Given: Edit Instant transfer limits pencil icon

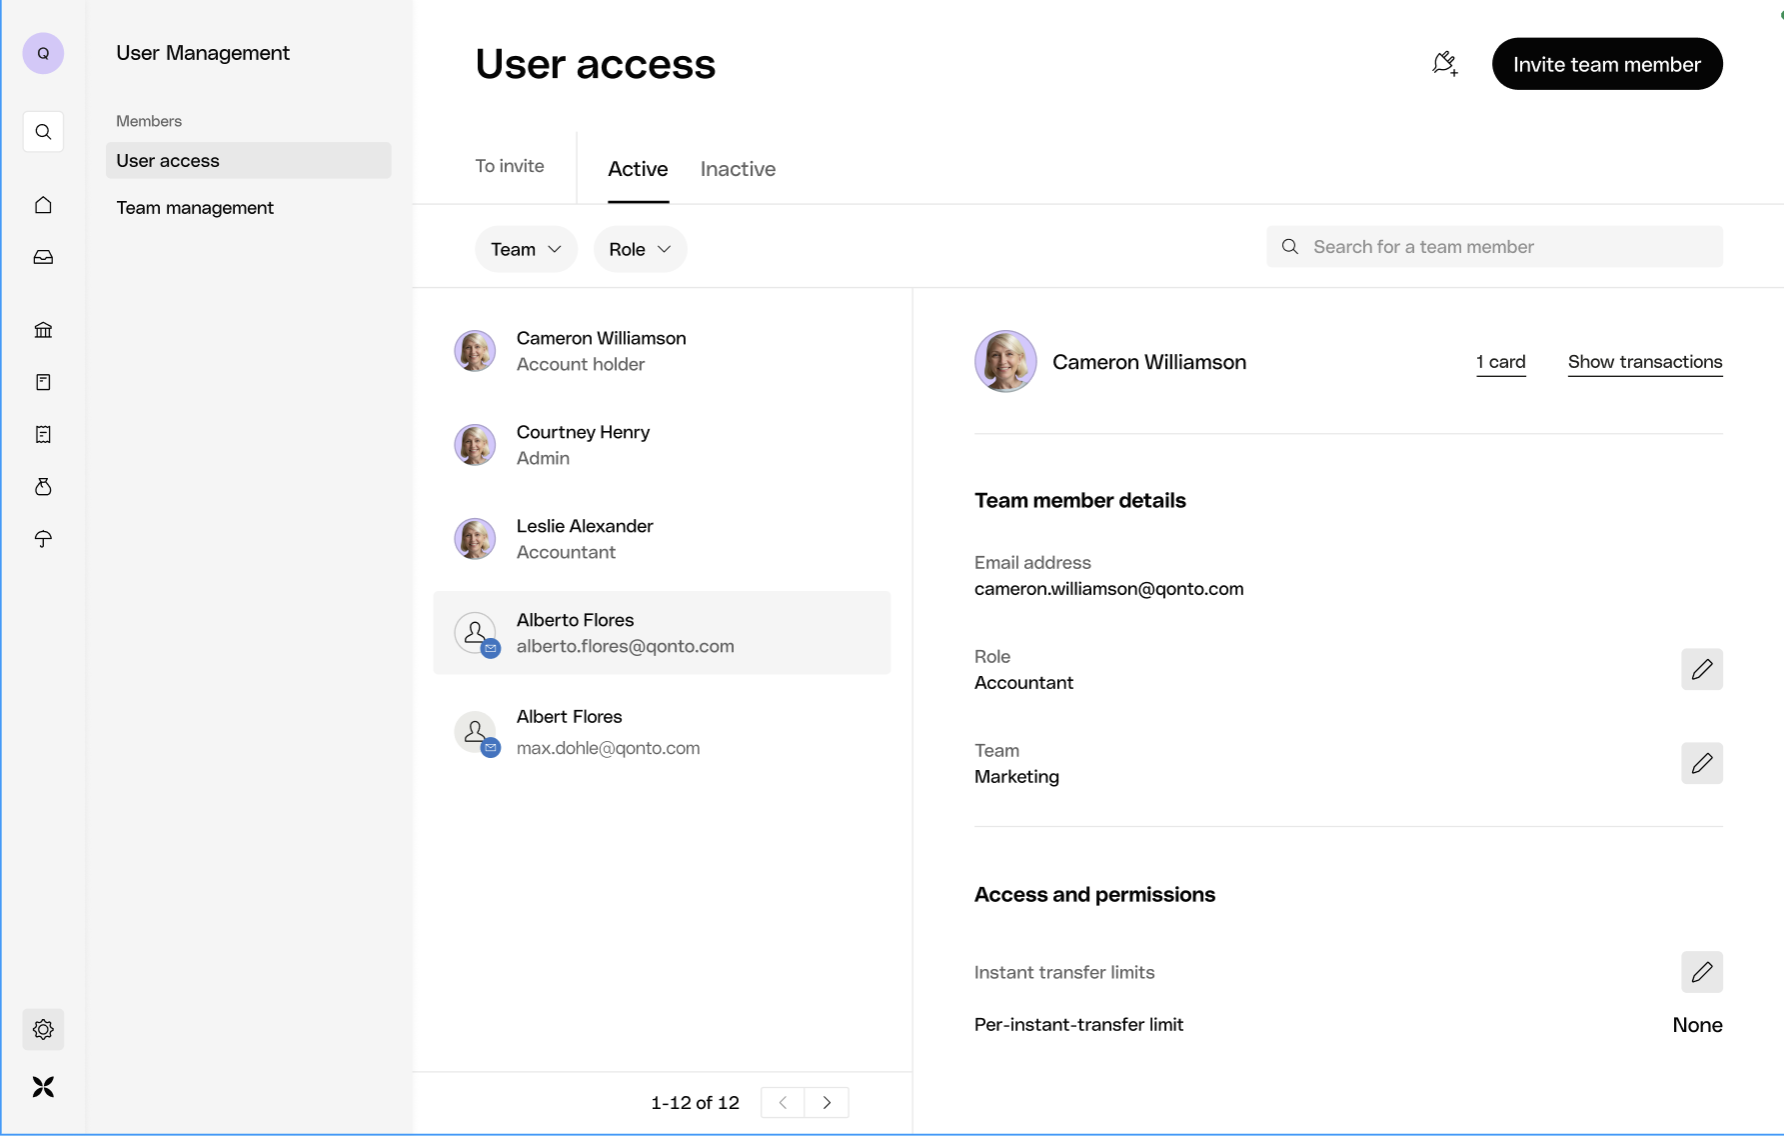Looking at the screenshot, I should (x=1702, y=972).
